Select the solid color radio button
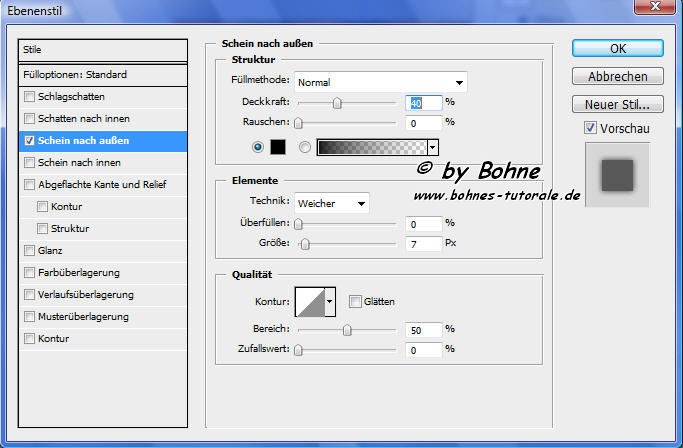683x448 pixels. 259,147
